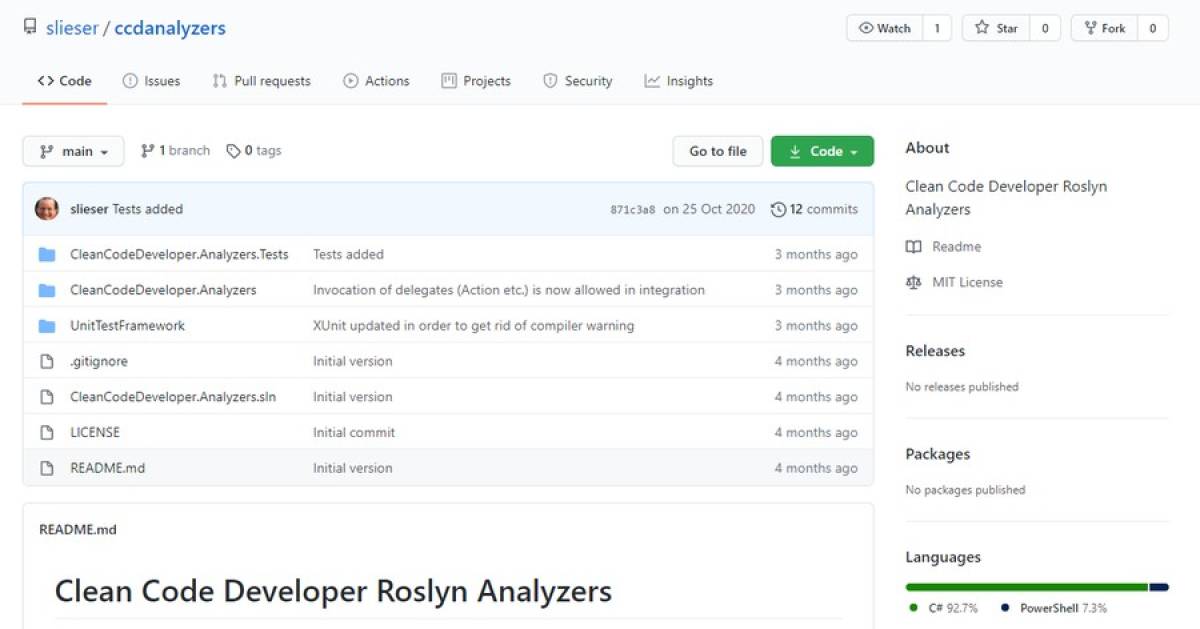
Task: Open the CleanCodeDeveloper.Analyzers folder icon
Action: (x=46, y=289)
